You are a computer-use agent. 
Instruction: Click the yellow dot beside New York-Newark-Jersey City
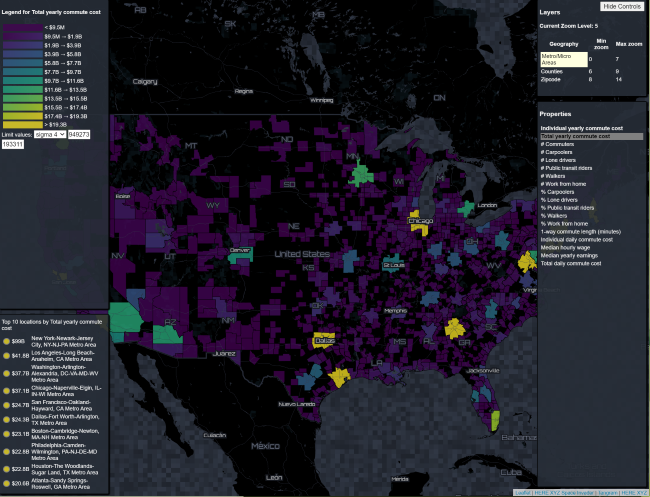[6, 342]
